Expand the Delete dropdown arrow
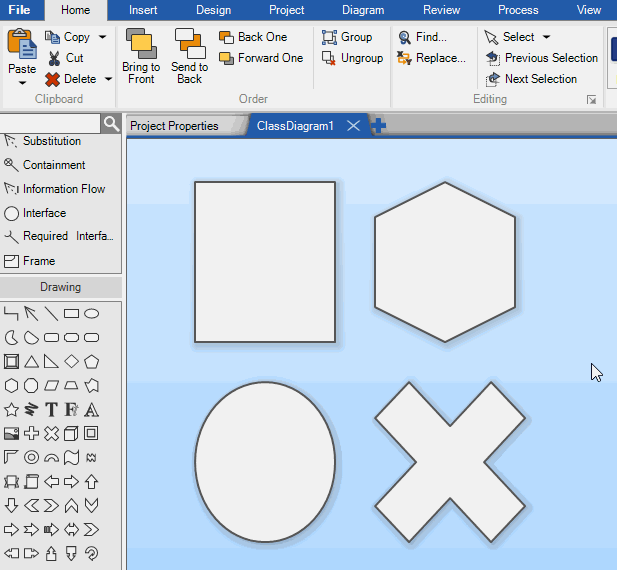This screenshot has height=570, width=617. 108,79
